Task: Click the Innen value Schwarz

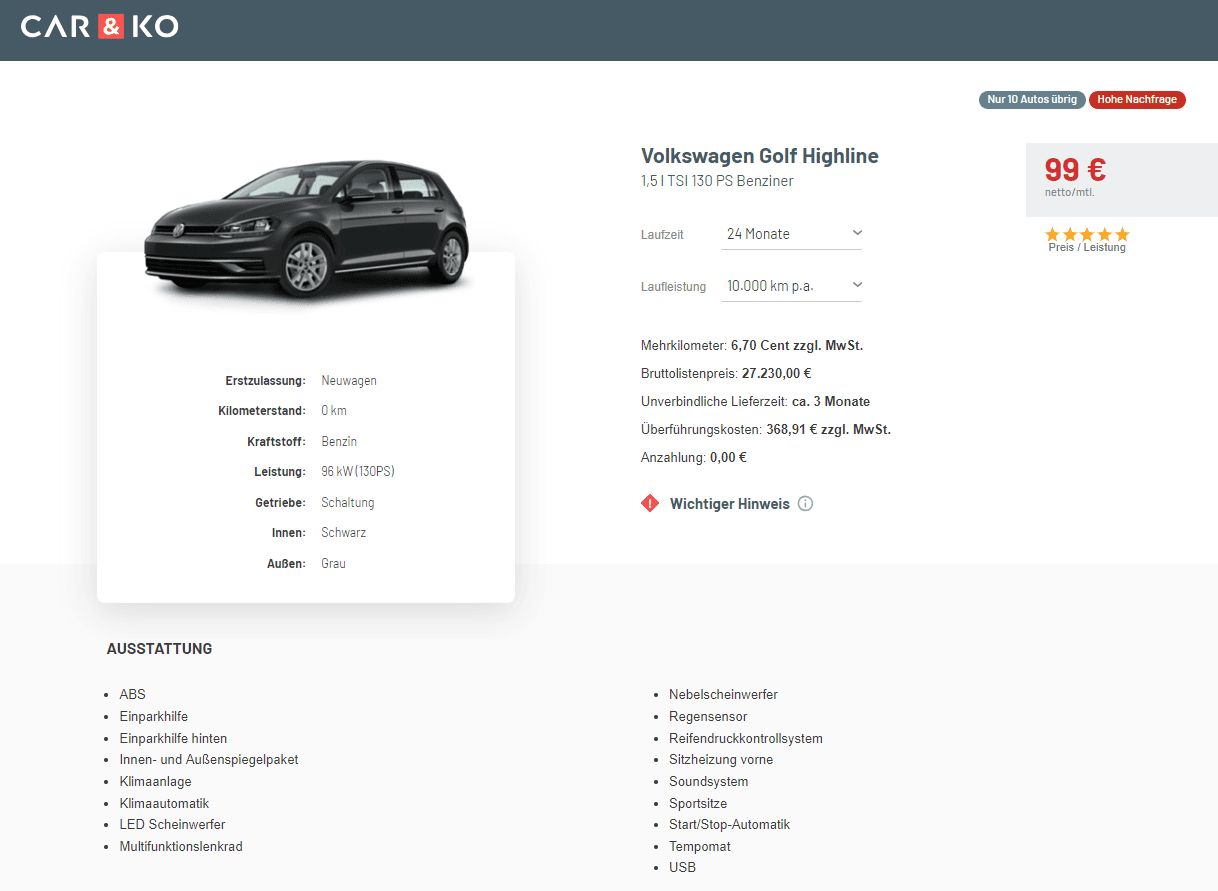Action: click(344, 533)
